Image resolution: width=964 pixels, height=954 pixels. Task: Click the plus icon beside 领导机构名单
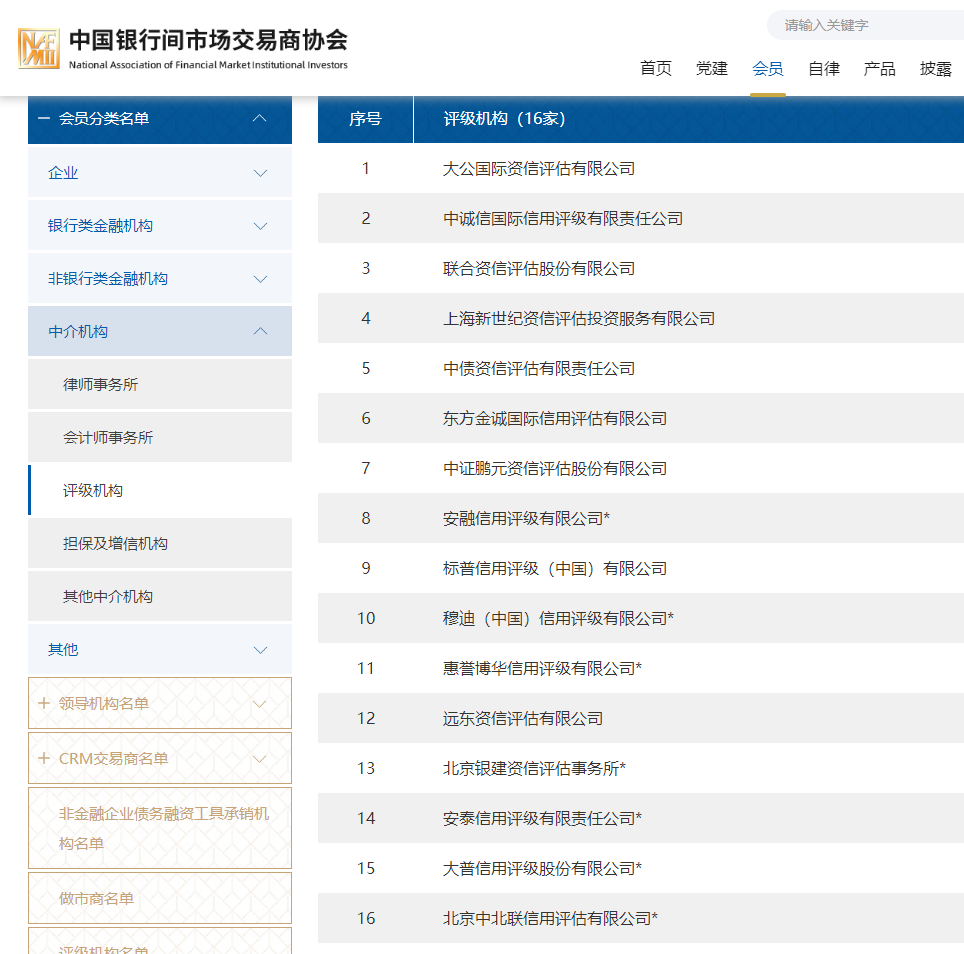tap(44, 703)
